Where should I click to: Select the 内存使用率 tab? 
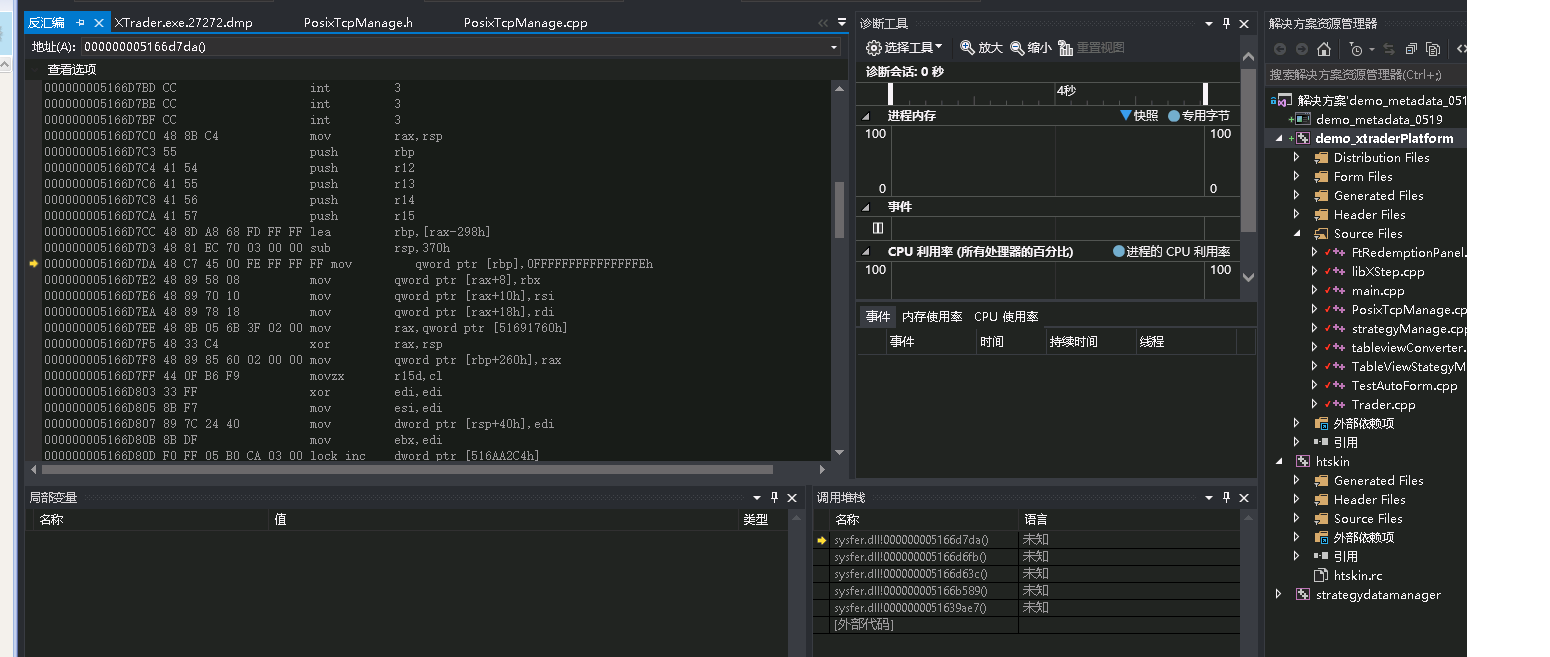click(932, 316)
